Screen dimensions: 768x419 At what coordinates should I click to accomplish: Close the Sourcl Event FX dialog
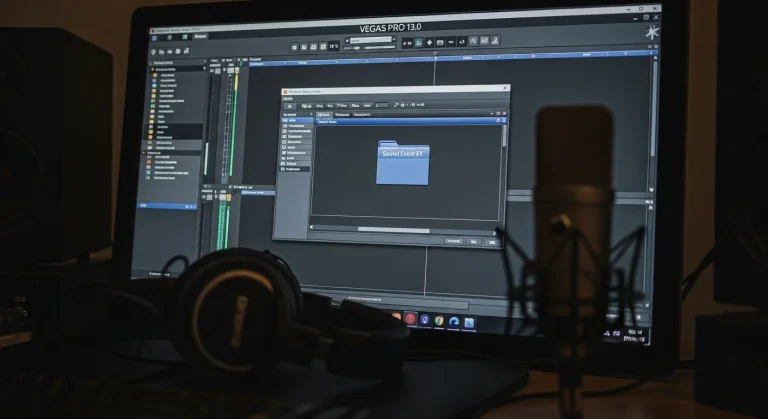pos(505,88)
